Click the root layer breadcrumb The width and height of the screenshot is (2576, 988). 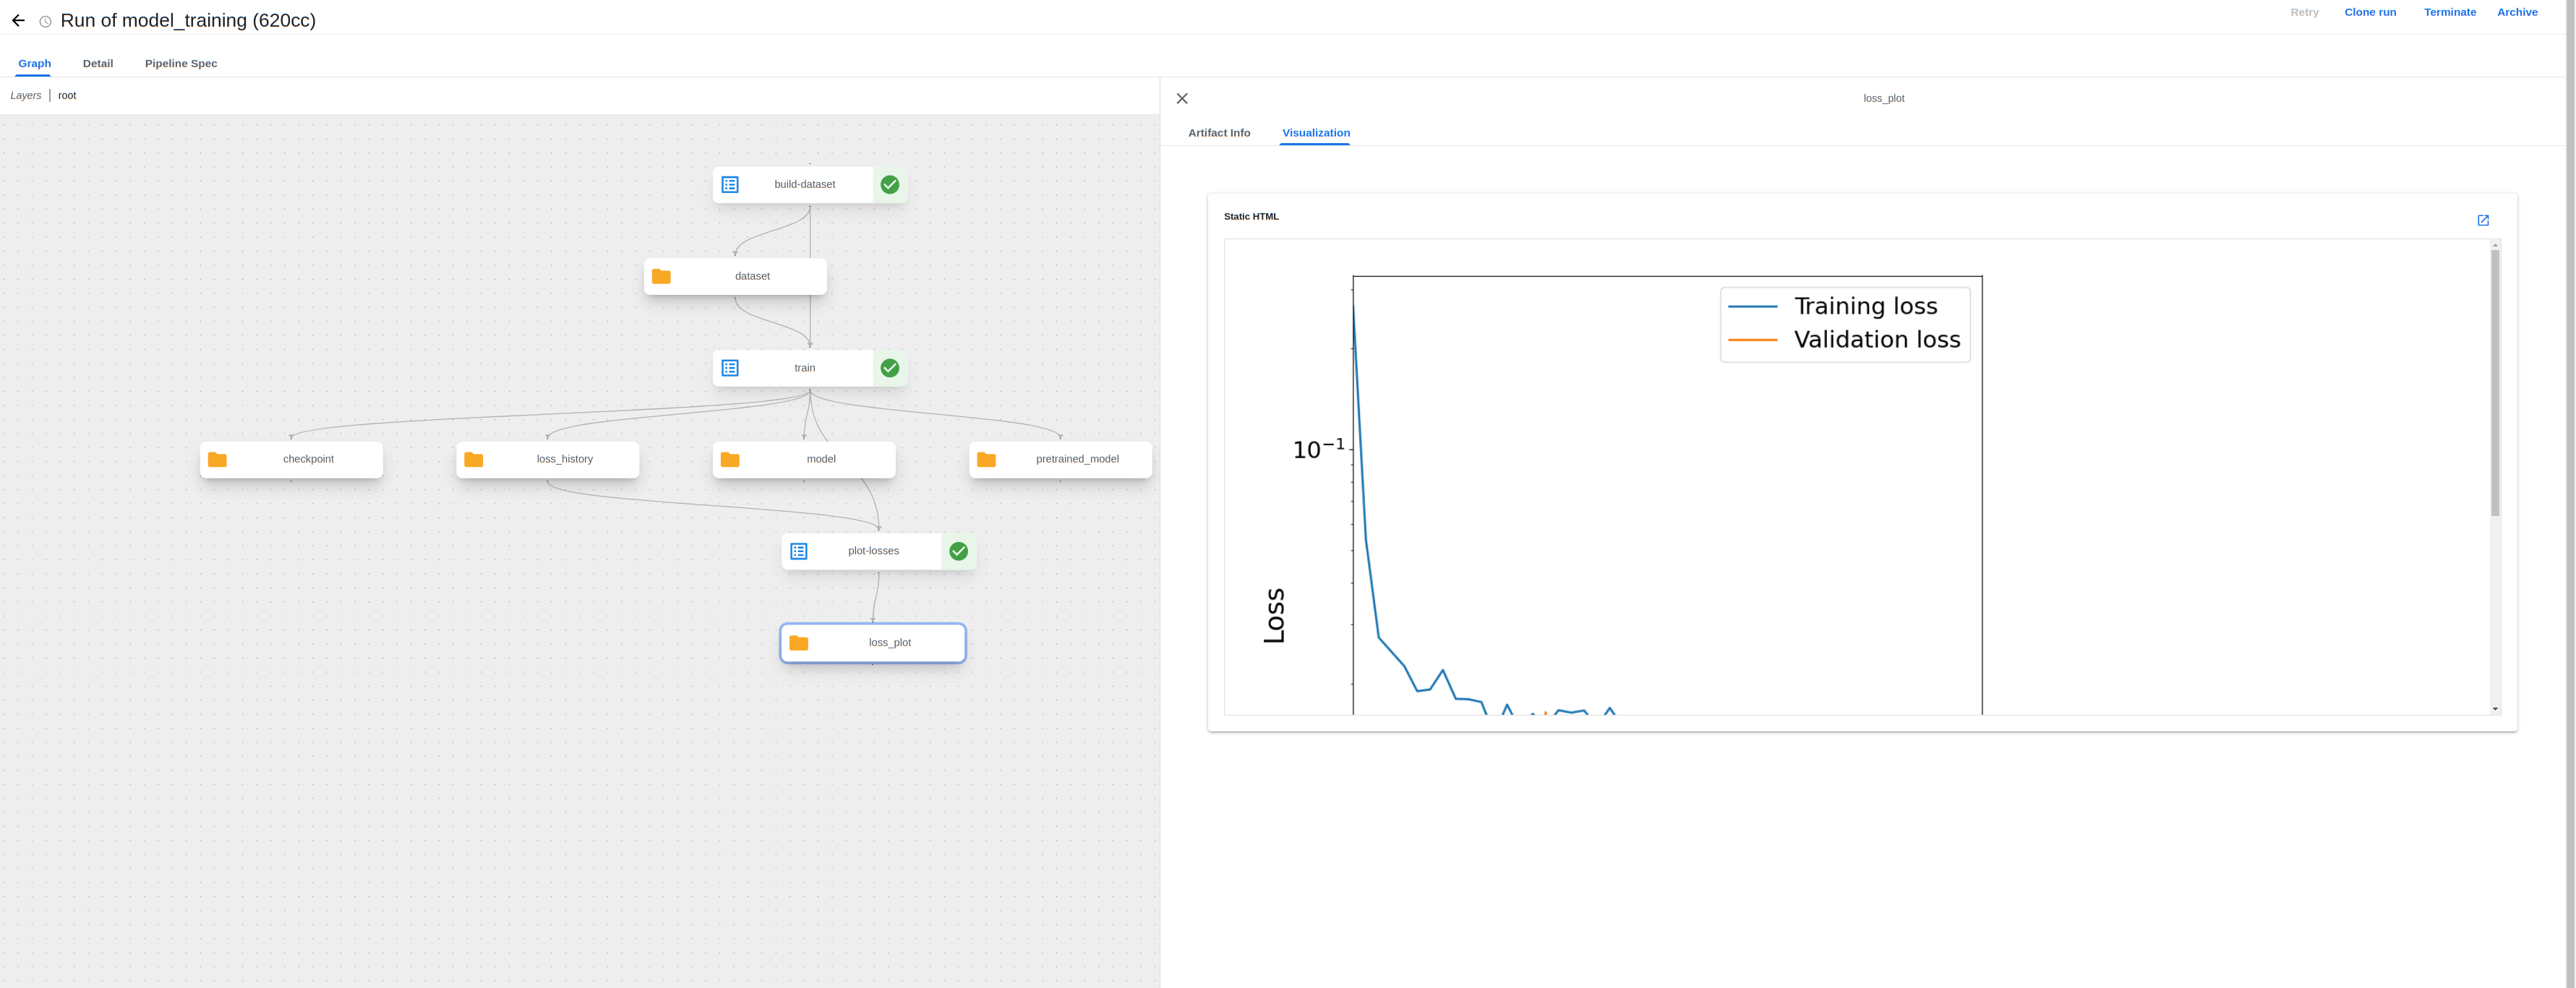67,96
